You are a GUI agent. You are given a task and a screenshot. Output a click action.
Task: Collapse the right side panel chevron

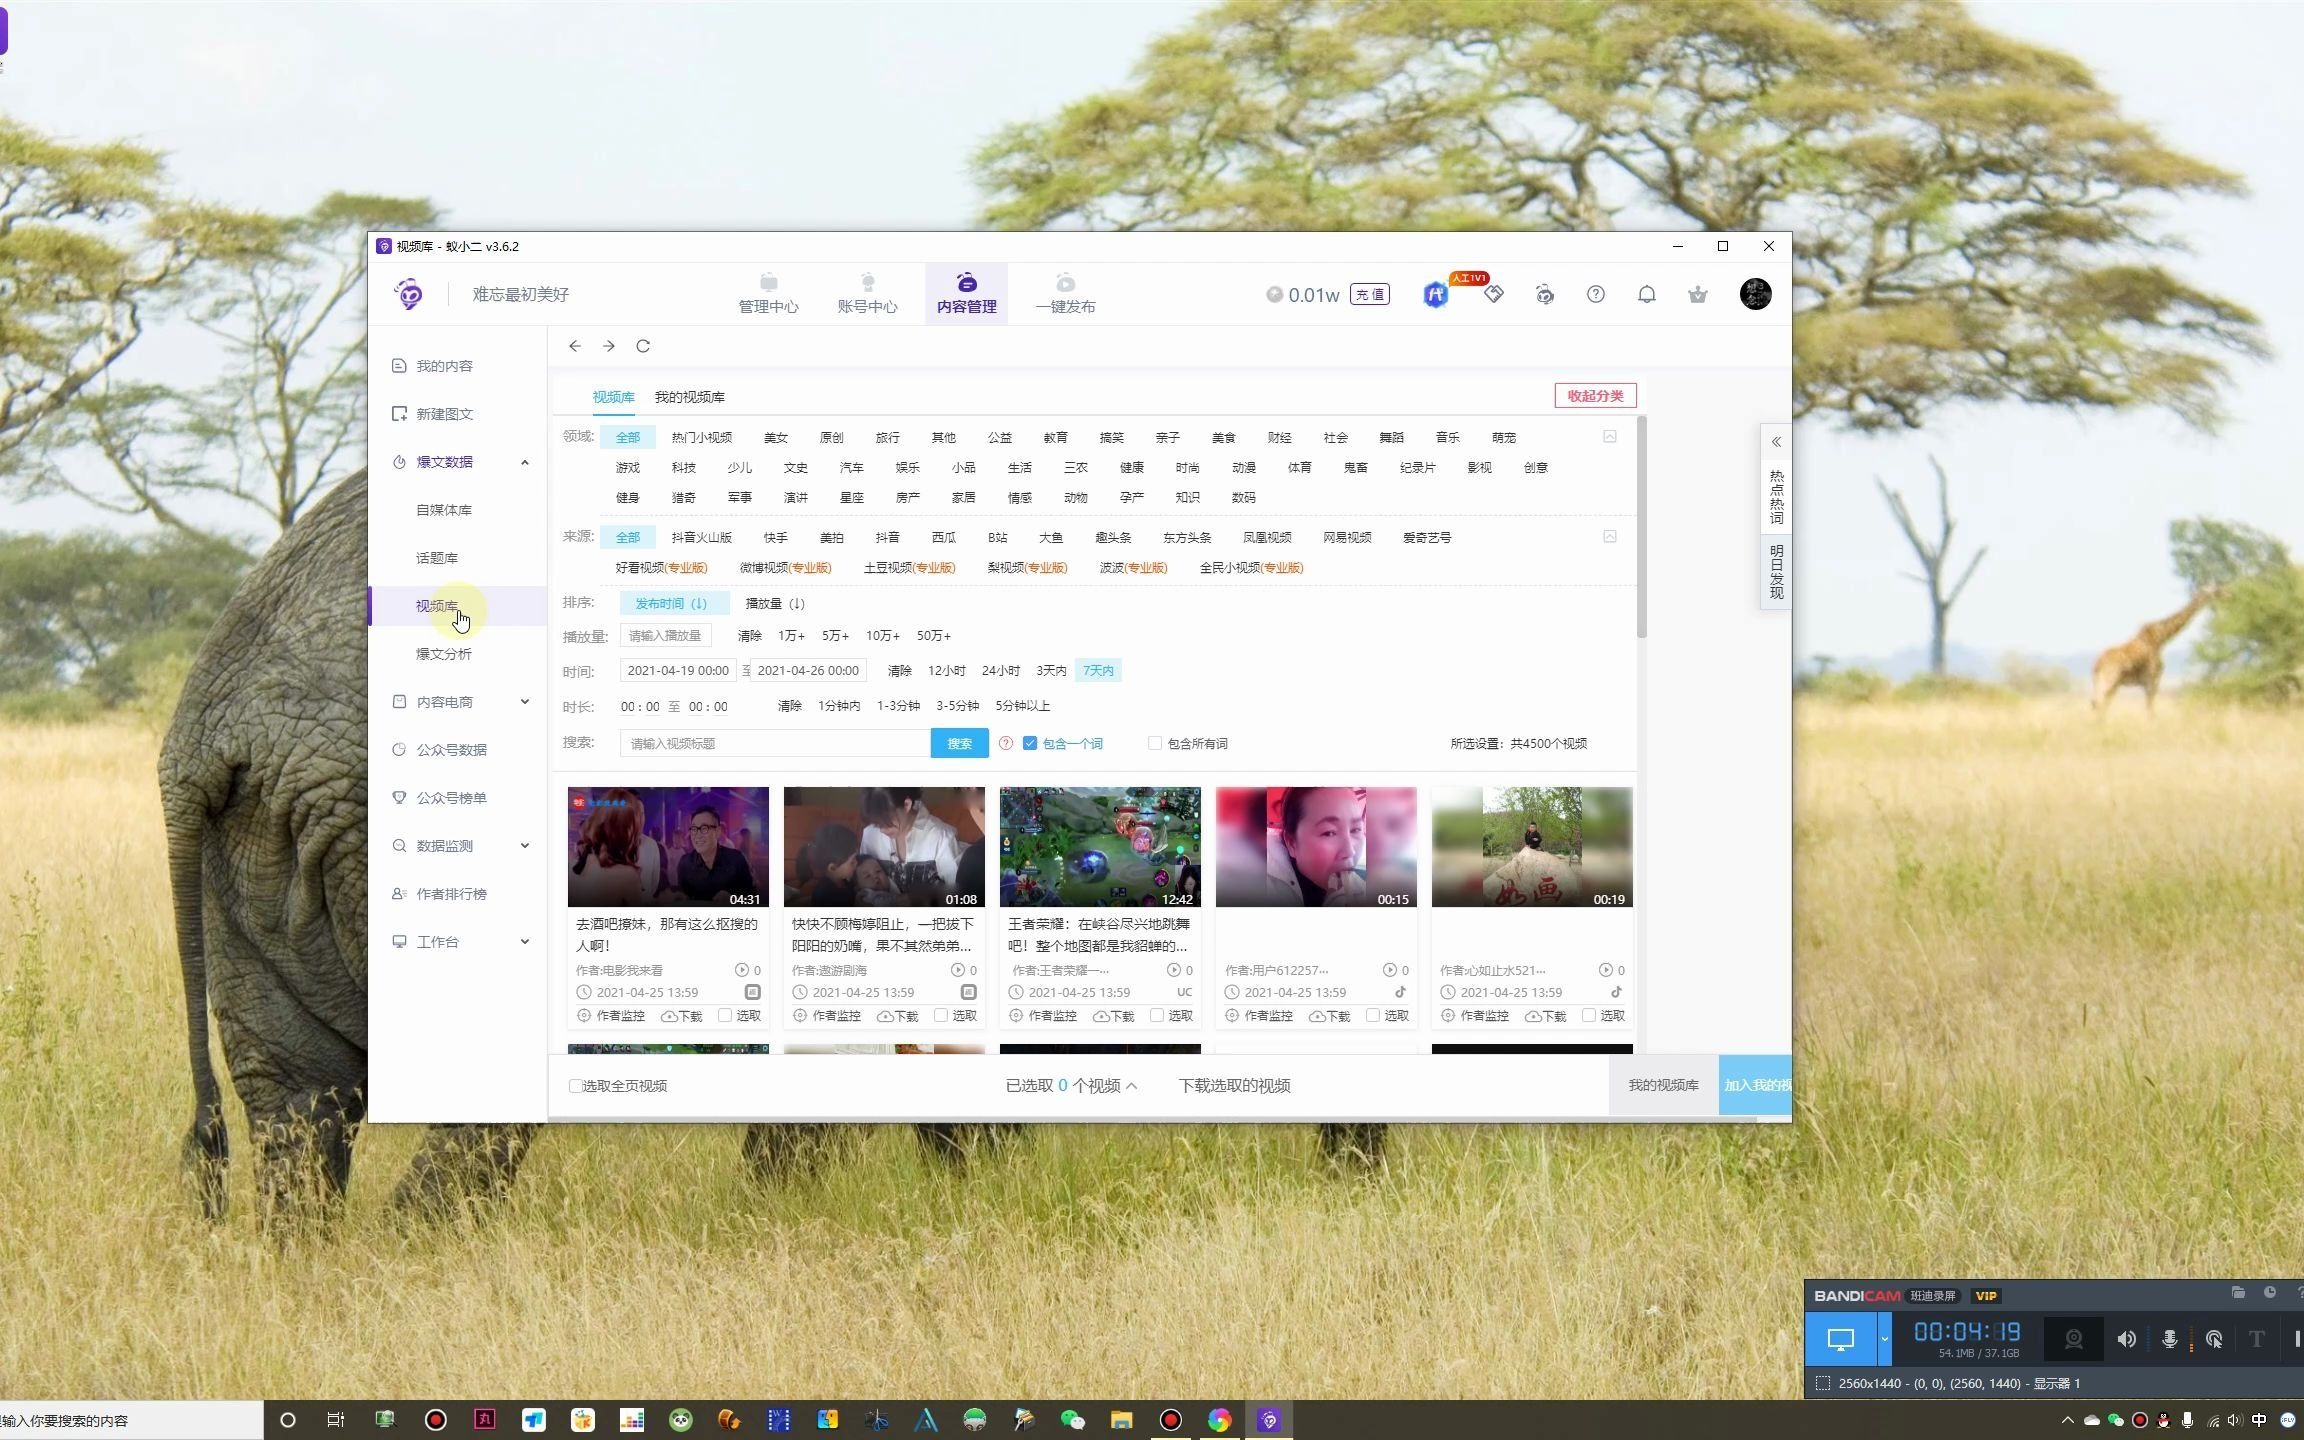(1776, 442)
